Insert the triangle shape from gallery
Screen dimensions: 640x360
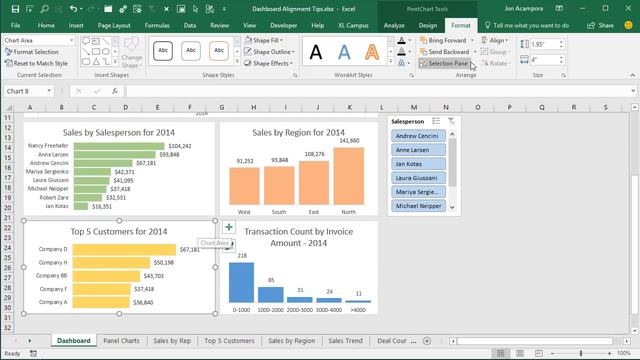[96, 62]
